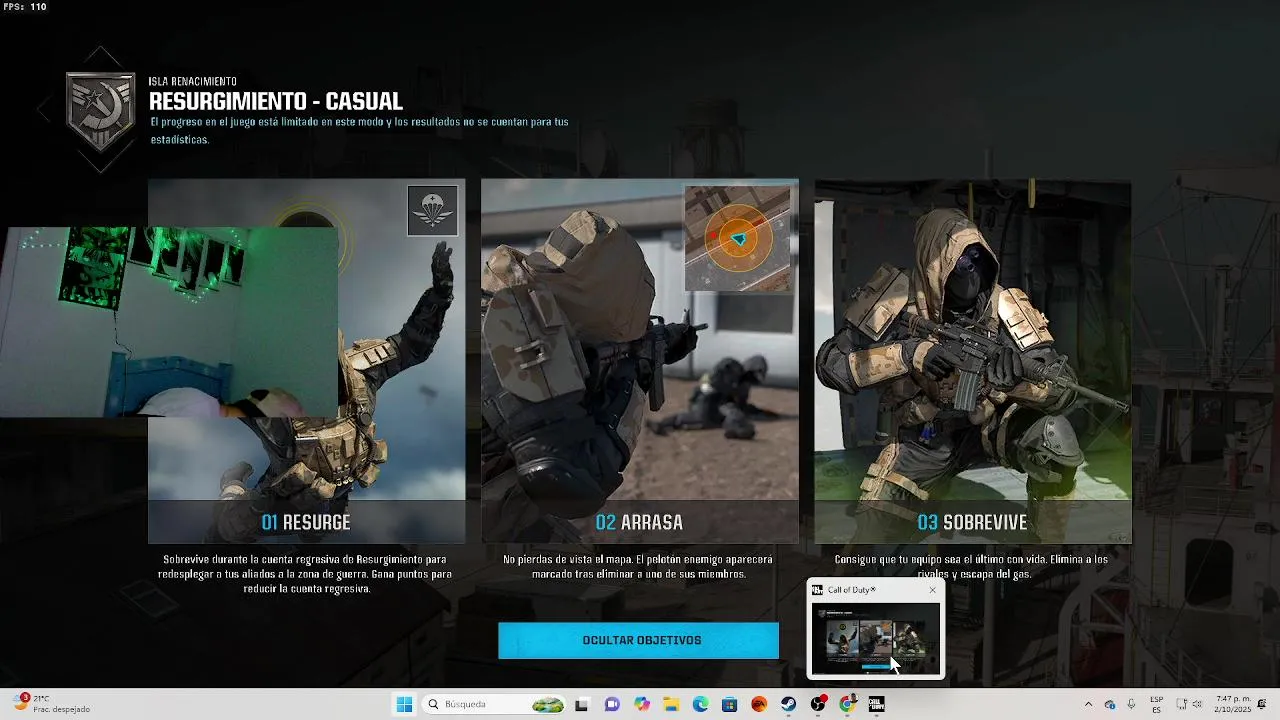
Task: Switch to OBS Studio in the taskbar
Action: pyautogui.click(x=818, y=704)
